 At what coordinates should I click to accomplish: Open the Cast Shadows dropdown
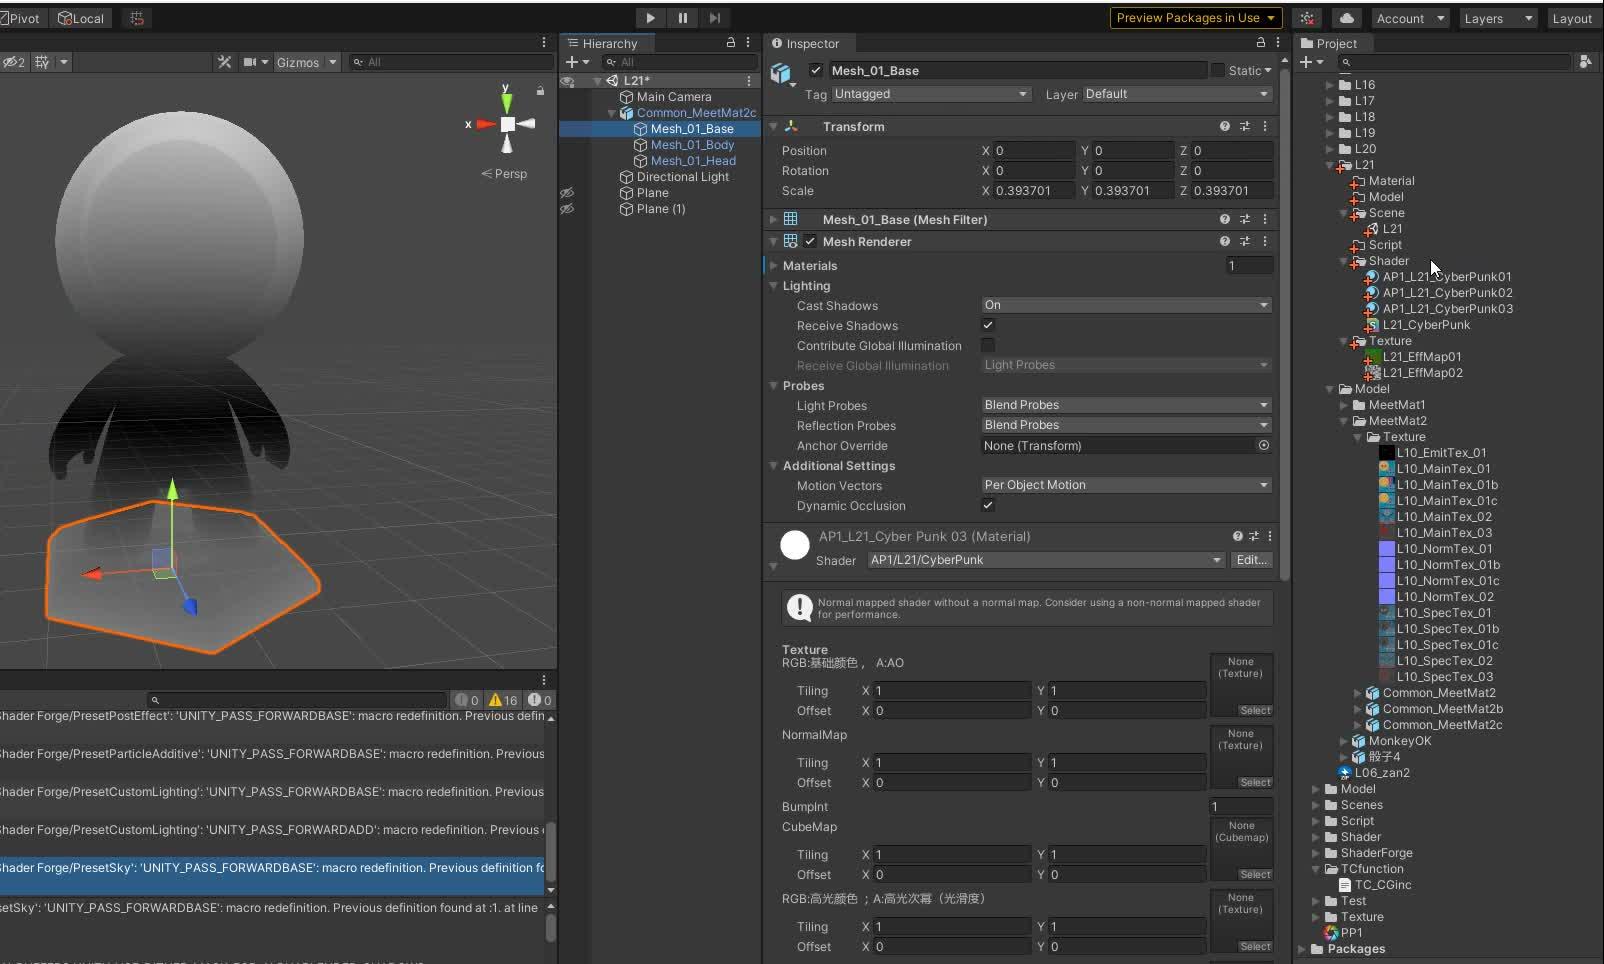click(x=1125, y=305)
